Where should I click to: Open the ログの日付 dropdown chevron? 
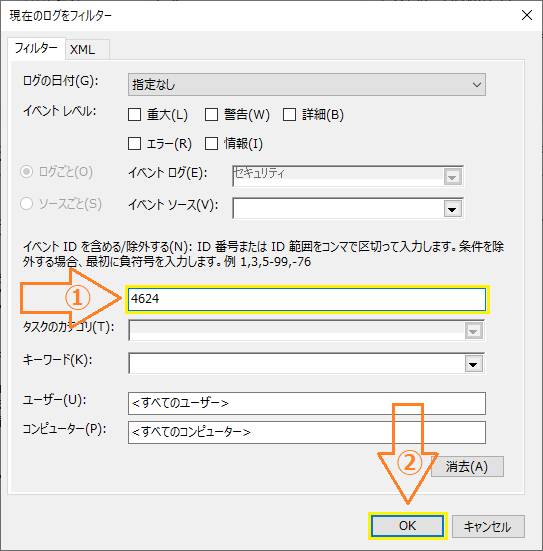point(477,85)
